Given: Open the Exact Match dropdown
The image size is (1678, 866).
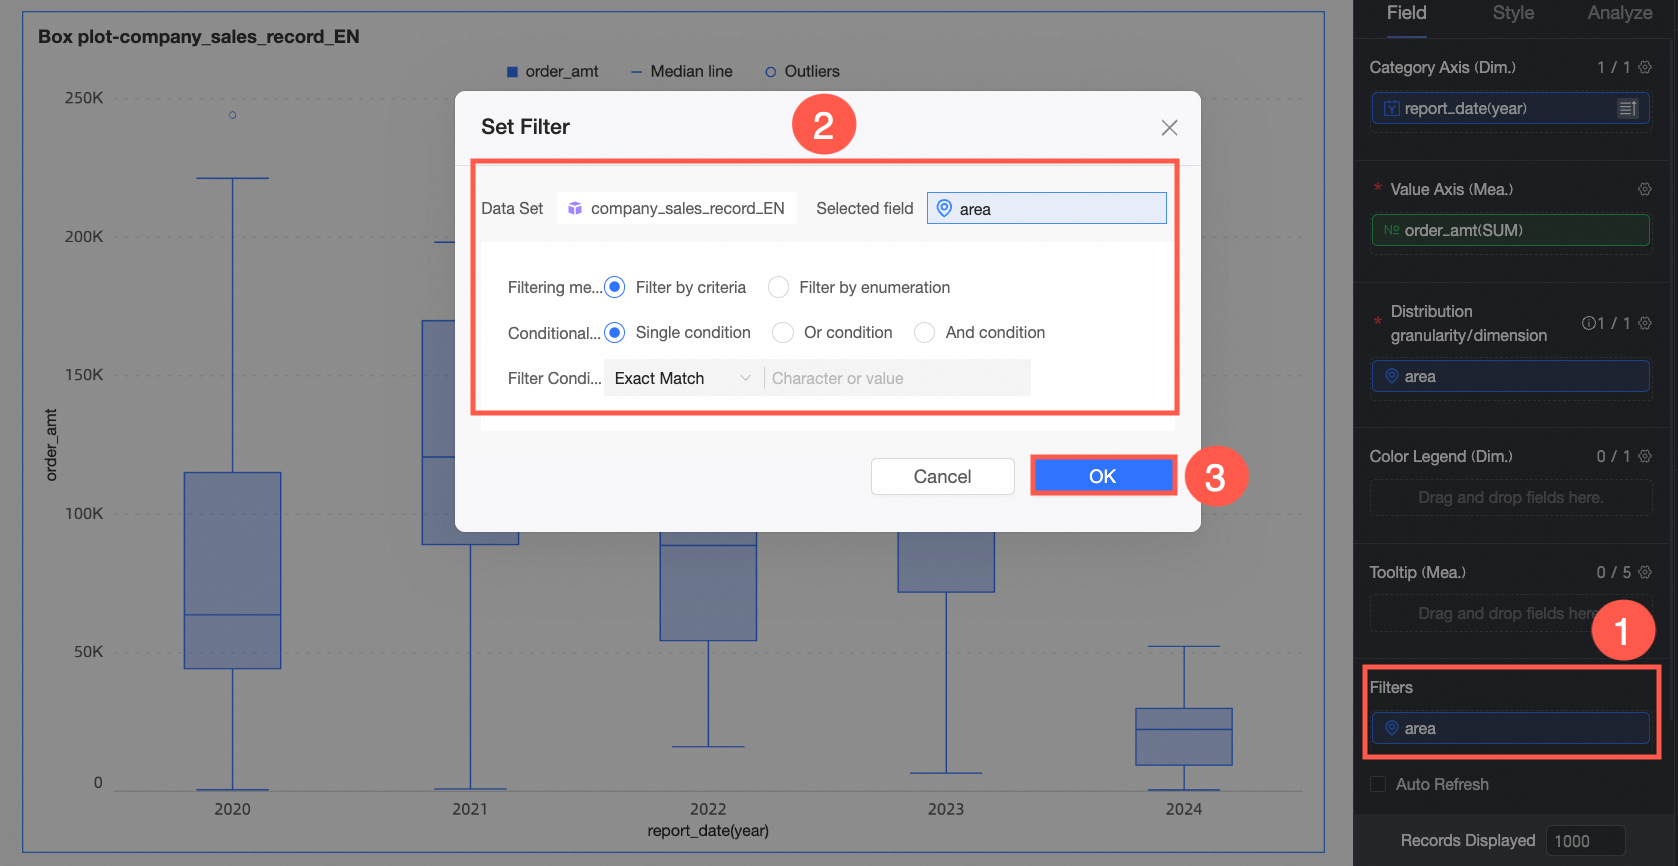Looking at the screenshot, I should click(x=682, y=378).
